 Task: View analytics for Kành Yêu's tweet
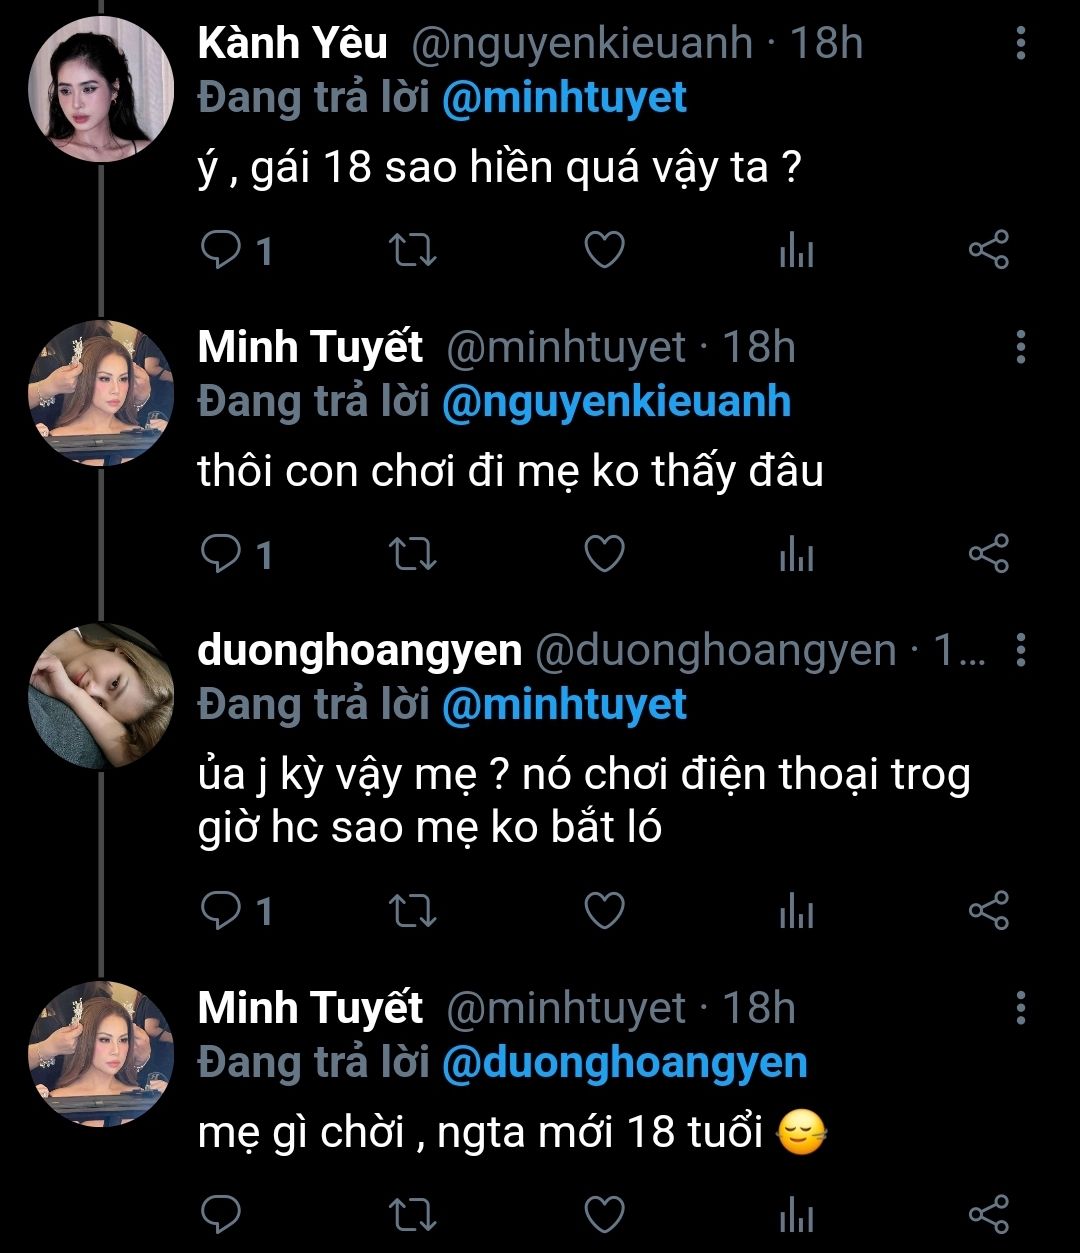(x=796, y=250)
